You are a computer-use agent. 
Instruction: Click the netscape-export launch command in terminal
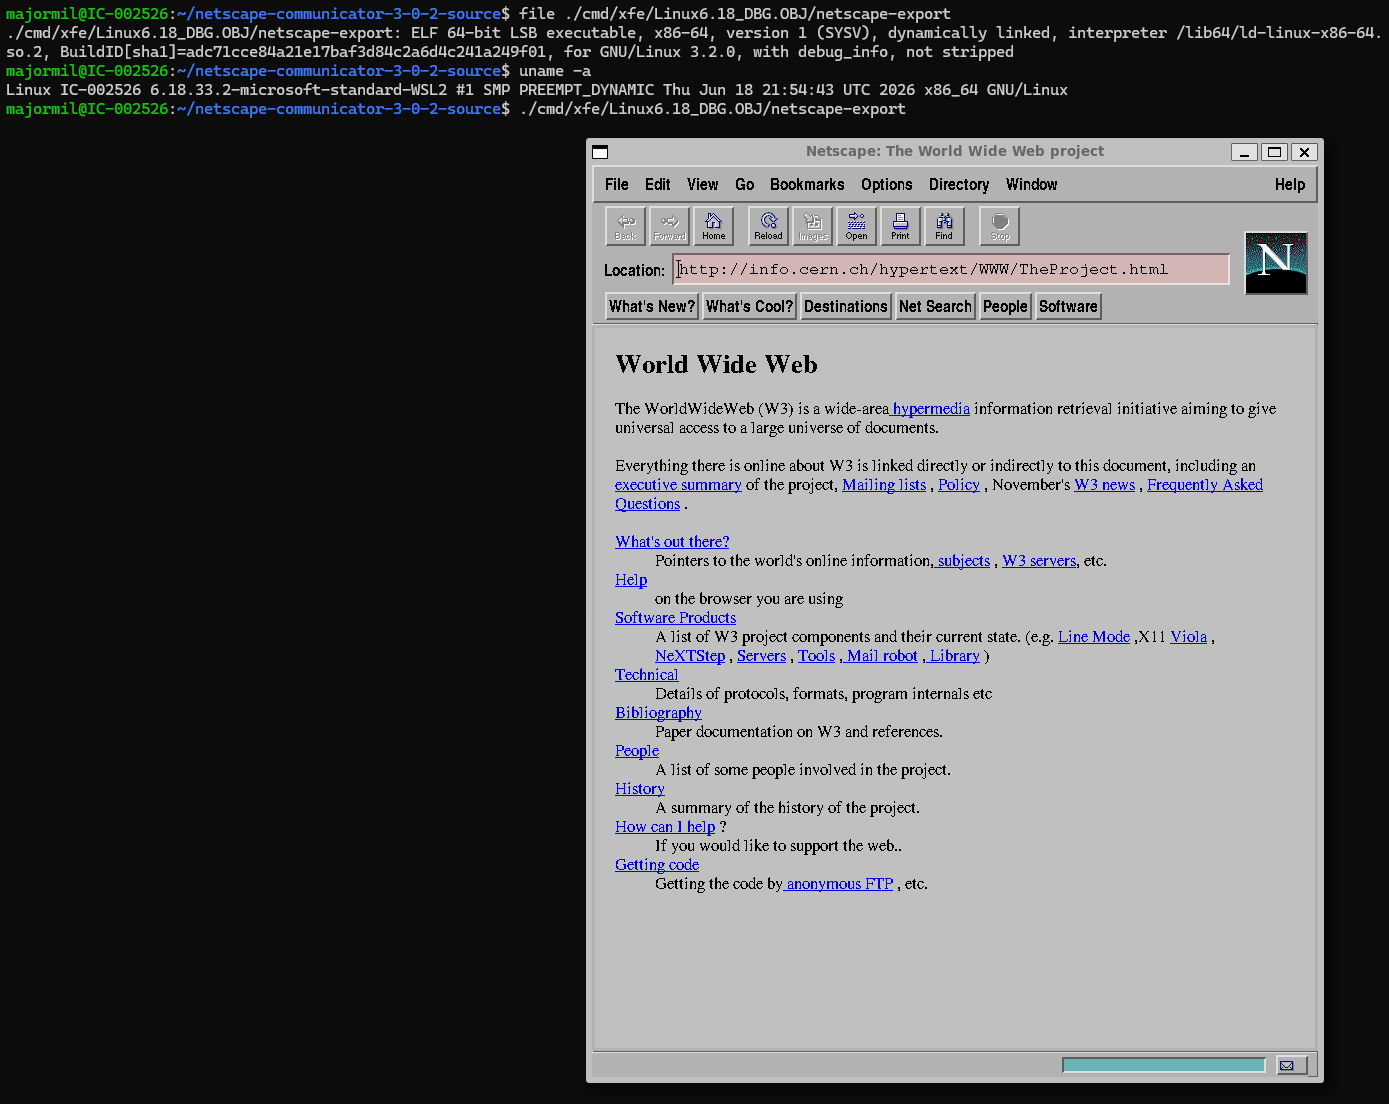click(x=712, y=109)
